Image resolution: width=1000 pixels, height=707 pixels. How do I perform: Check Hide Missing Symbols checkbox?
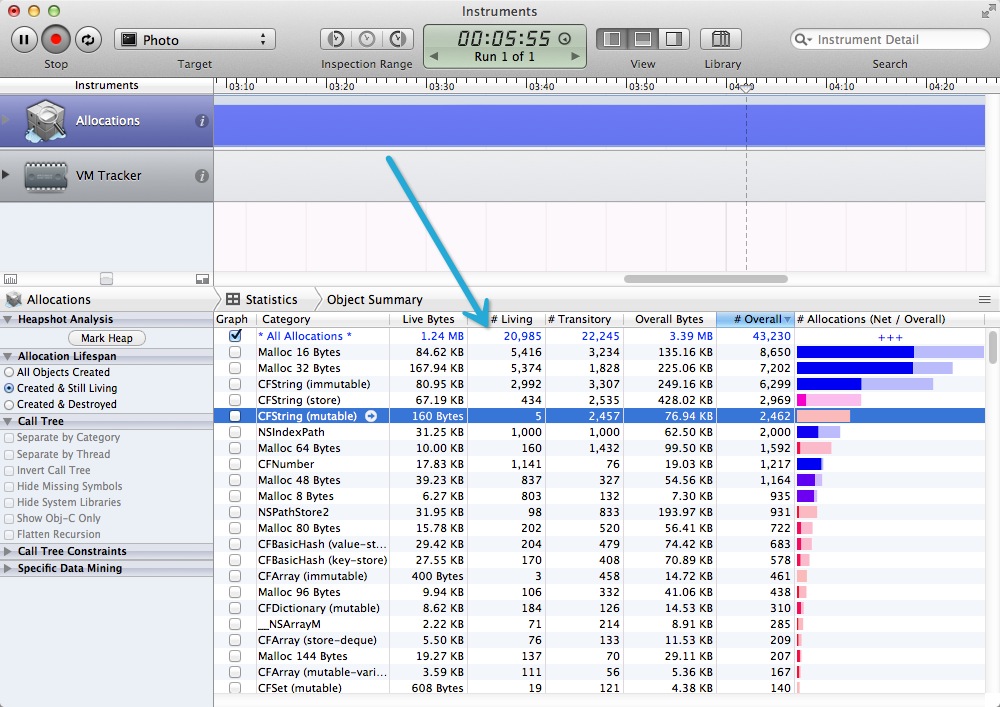point(9,486)
